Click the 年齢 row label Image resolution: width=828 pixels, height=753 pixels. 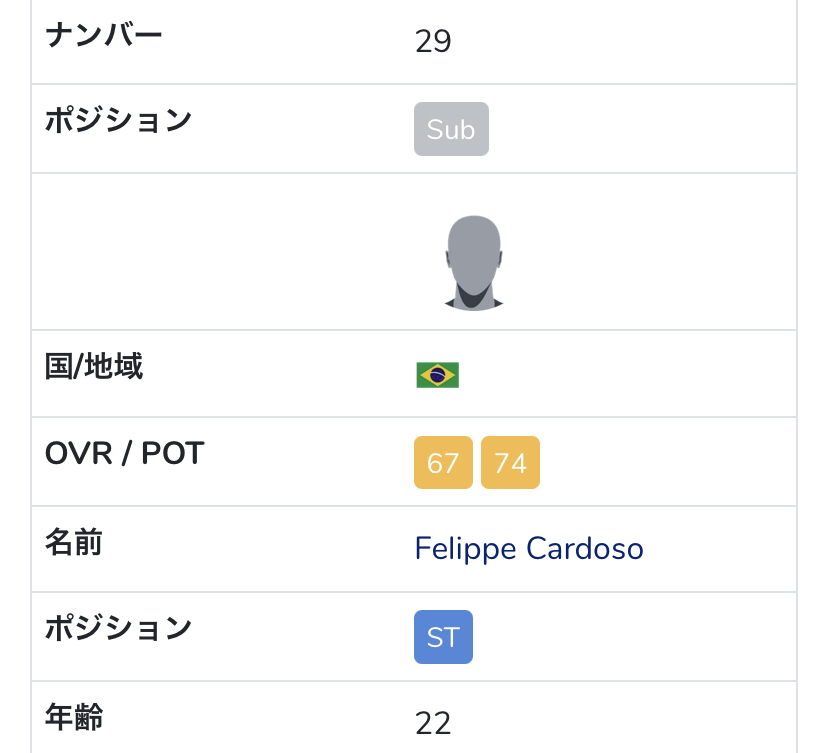tap(74, 716)
